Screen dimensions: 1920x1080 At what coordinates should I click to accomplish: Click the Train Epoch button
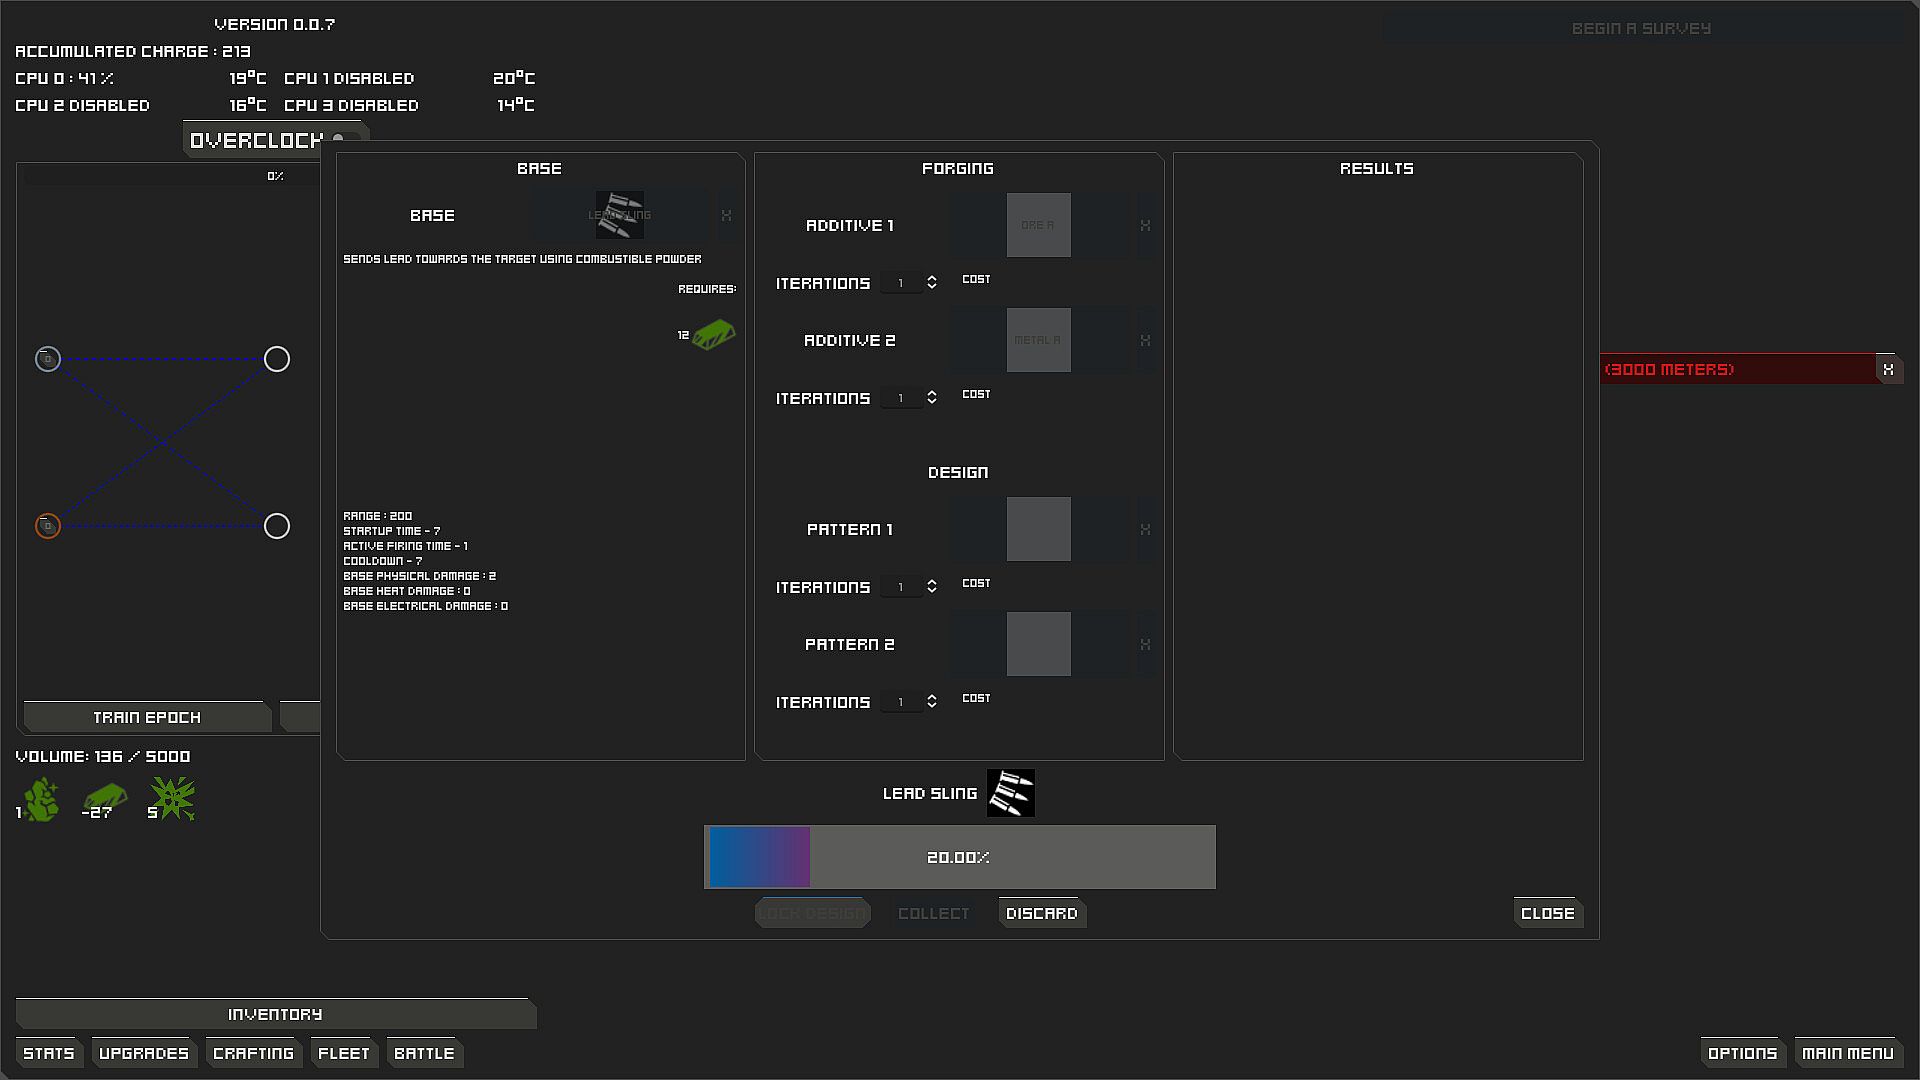click(x=147, y=717)
